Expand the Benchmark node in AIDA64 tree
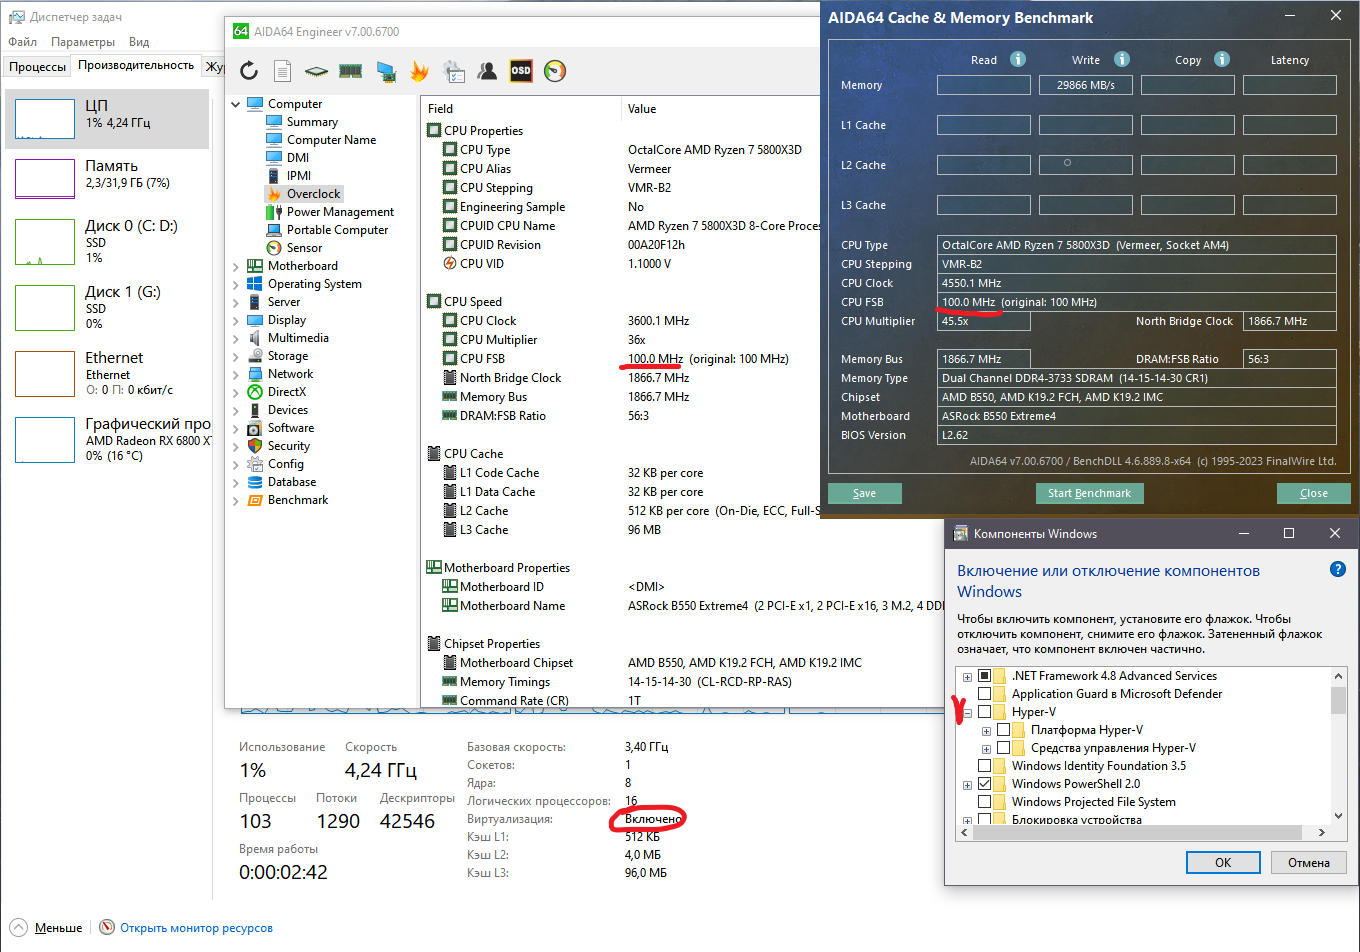1360x952 pixels. click(x=236, y=500)
